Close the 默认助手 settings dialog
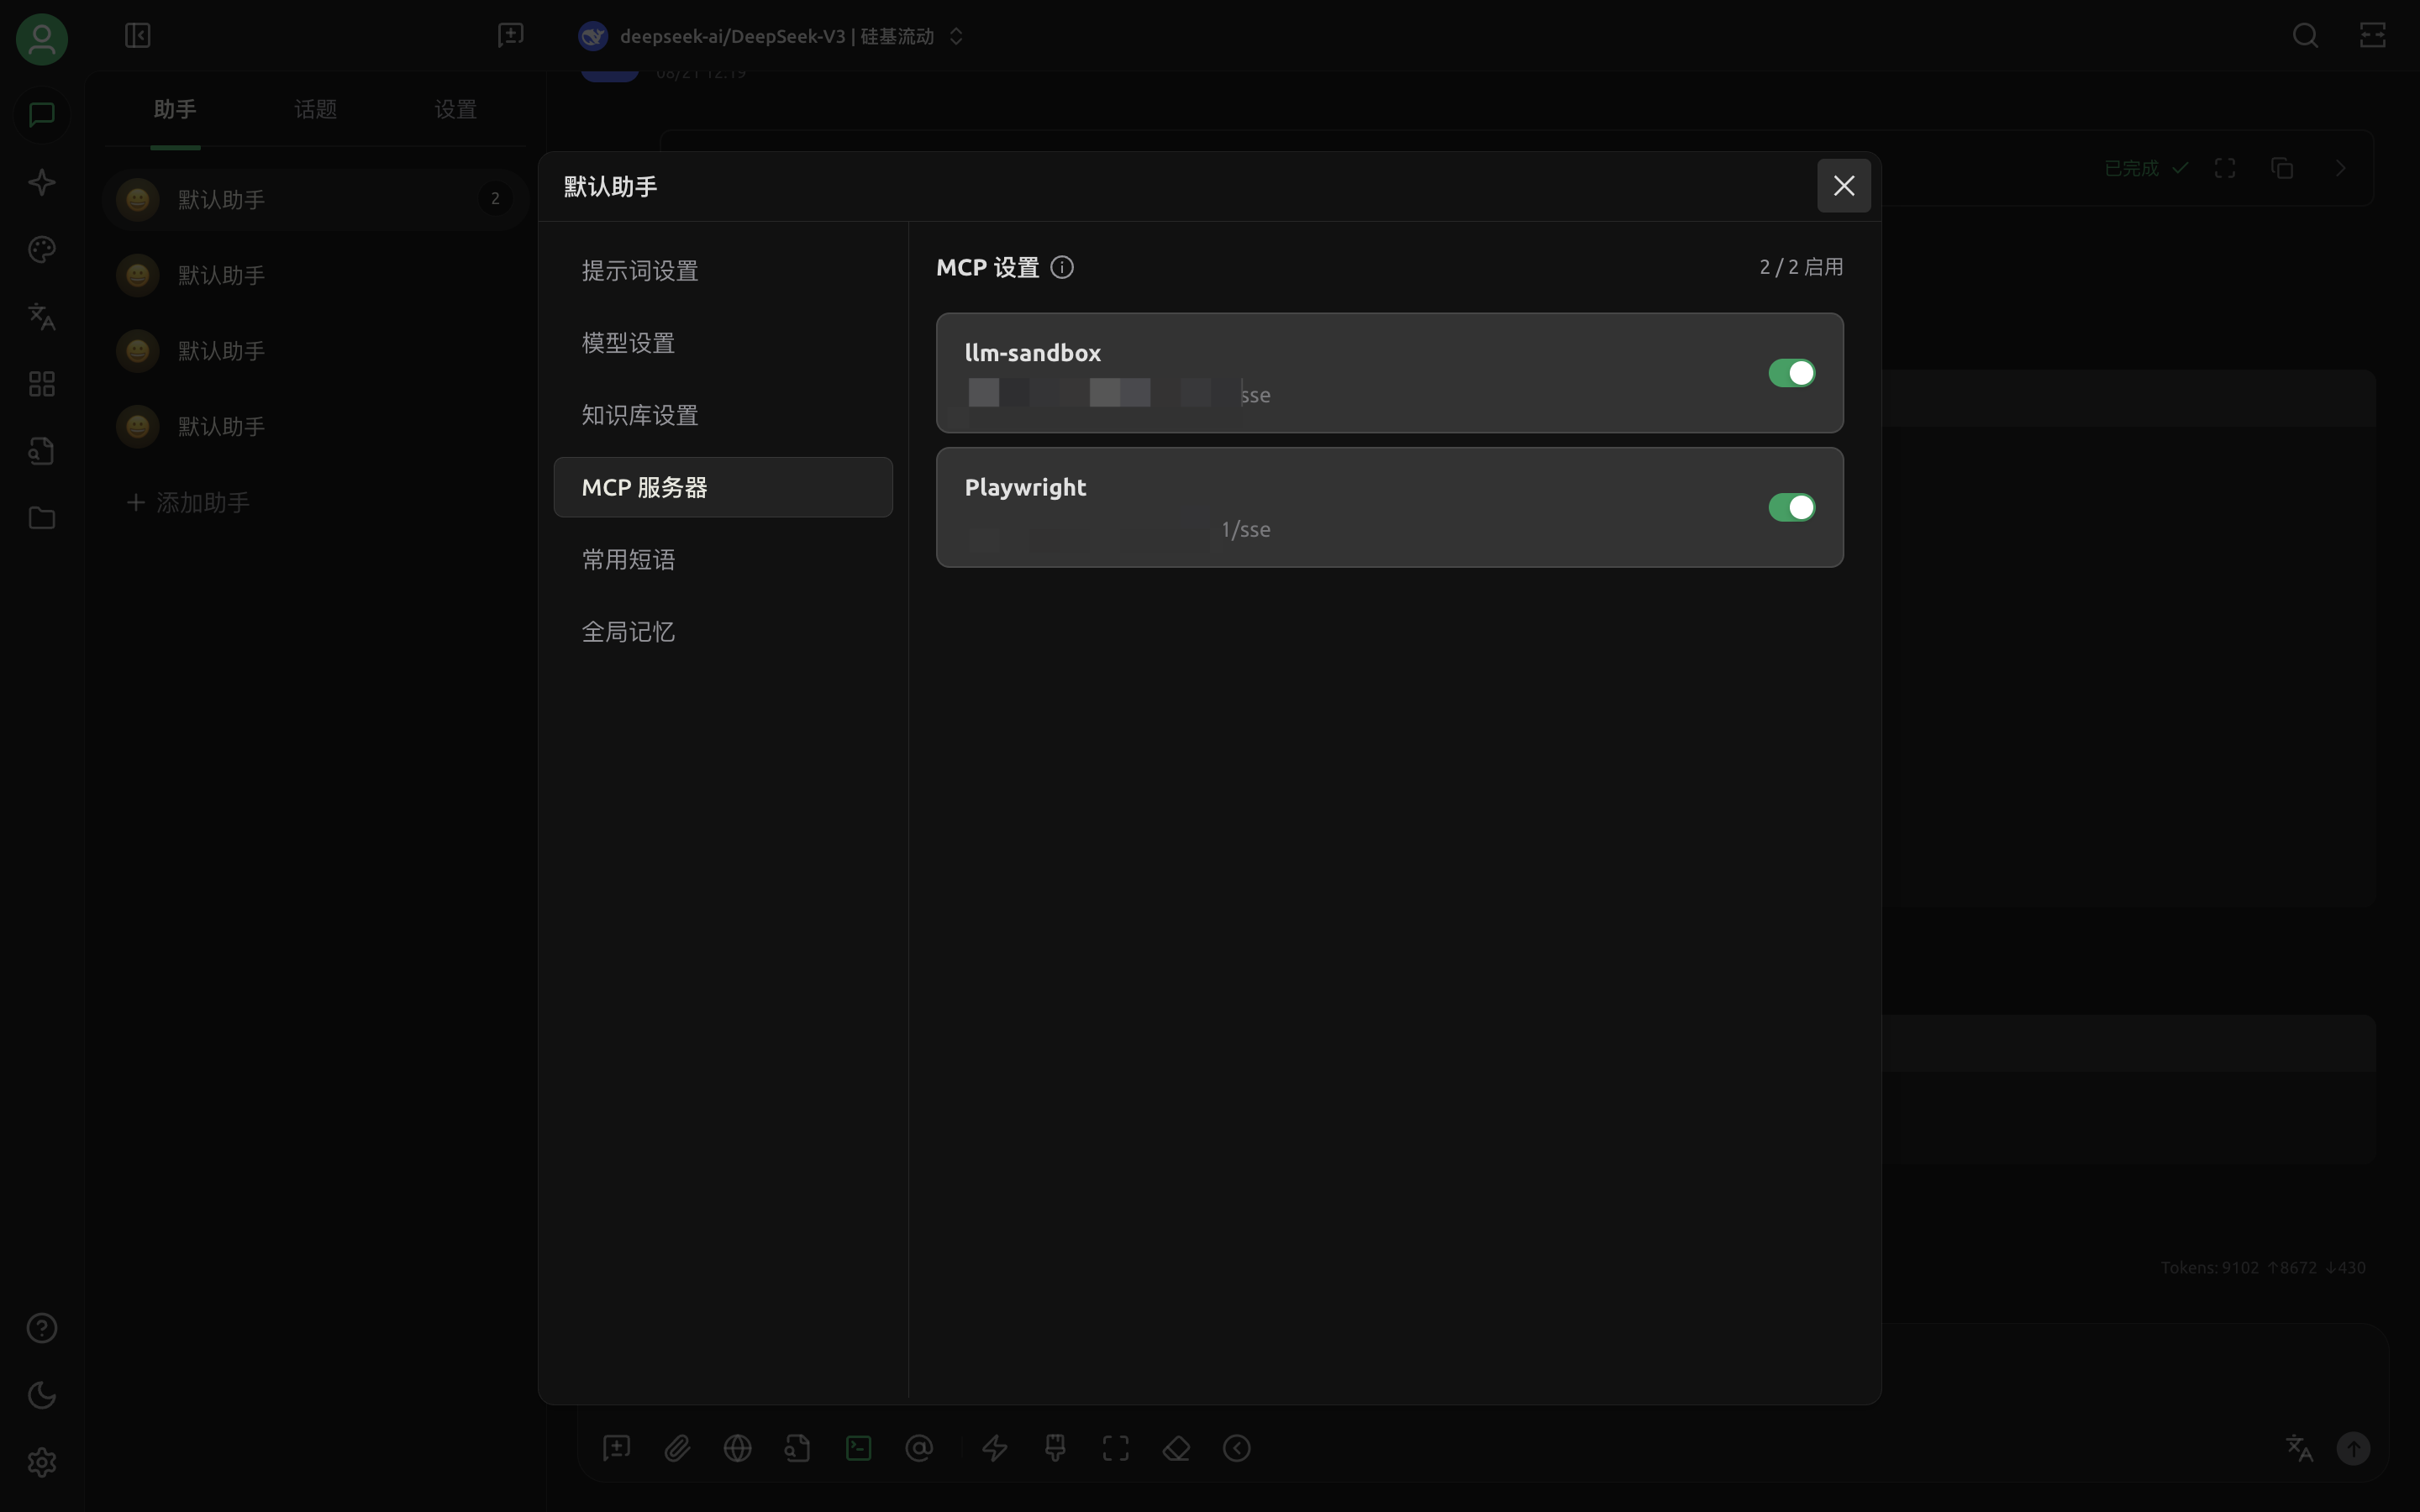Viewport: 2420px width, 1512px height. click(1843, 186)
